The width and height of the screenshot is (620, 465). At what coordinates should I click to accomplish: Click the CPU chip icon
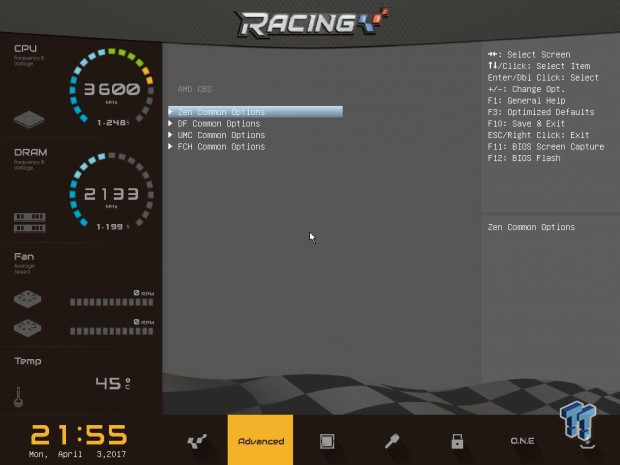29,119
